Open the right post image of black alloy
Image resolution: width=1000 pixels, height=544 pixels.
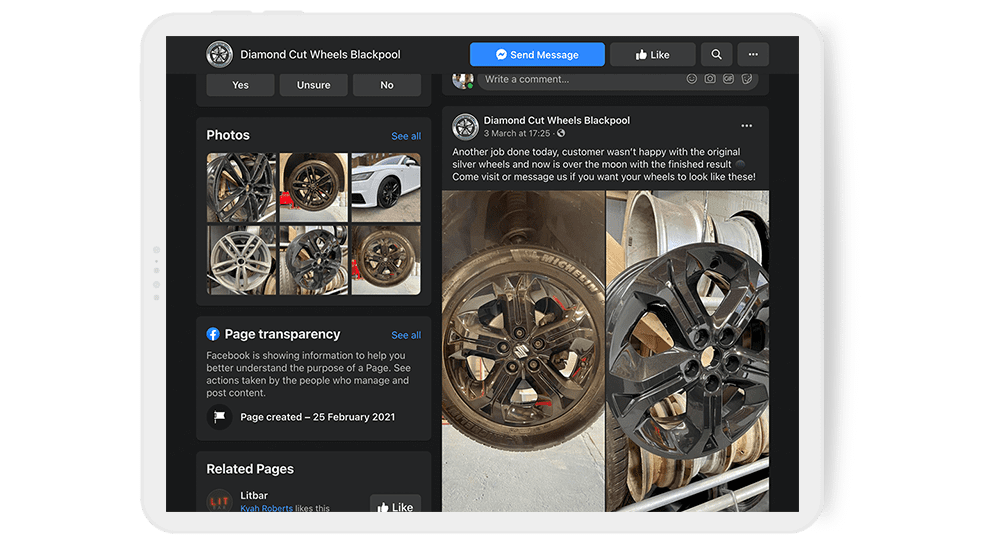point(688,351)
